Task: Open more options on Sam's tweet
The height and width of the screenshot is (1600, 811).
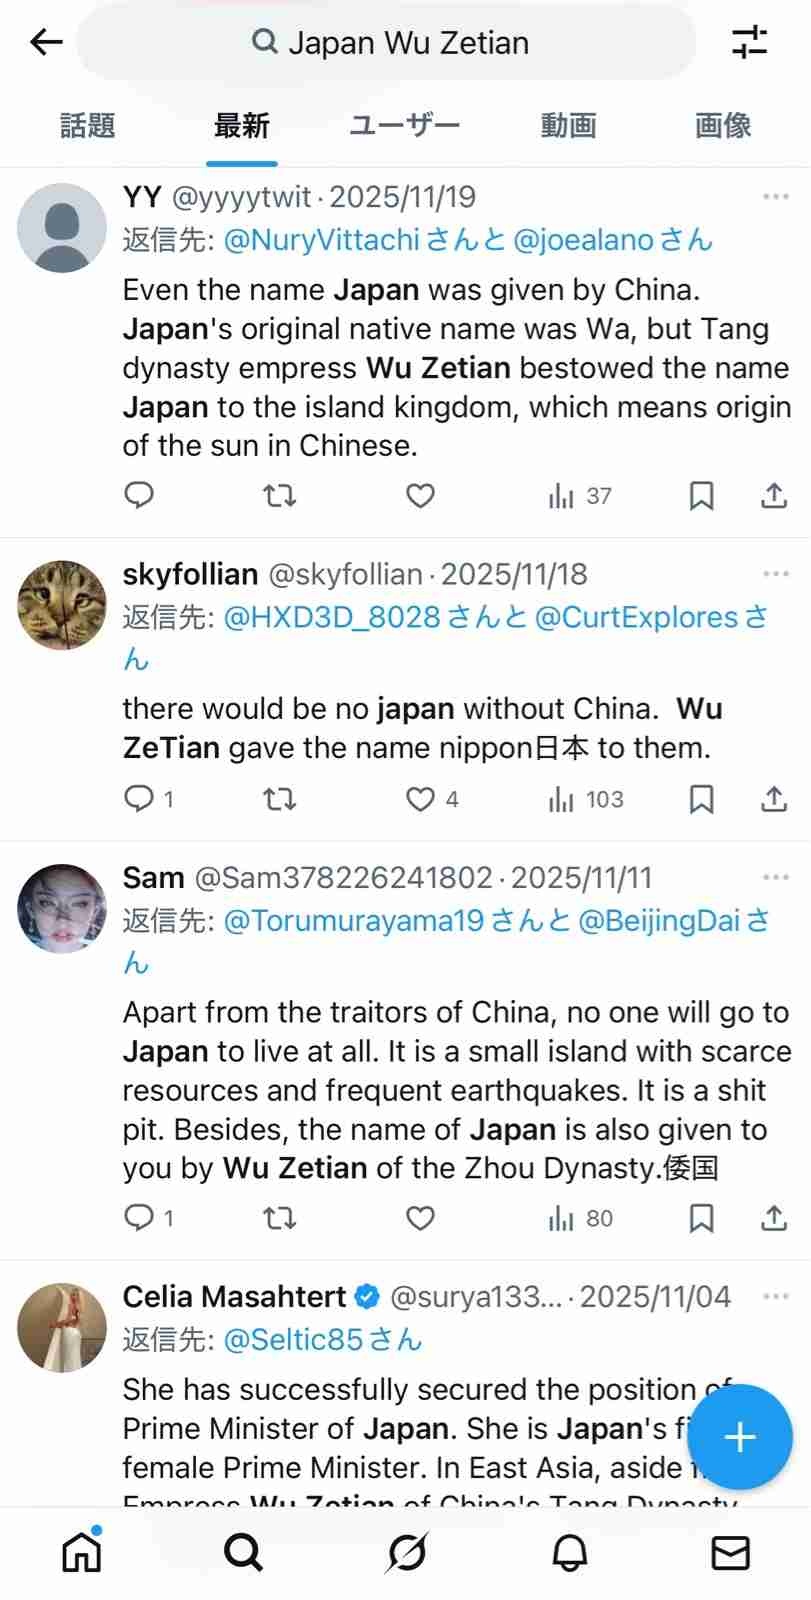Action: [x=776, y=877]
